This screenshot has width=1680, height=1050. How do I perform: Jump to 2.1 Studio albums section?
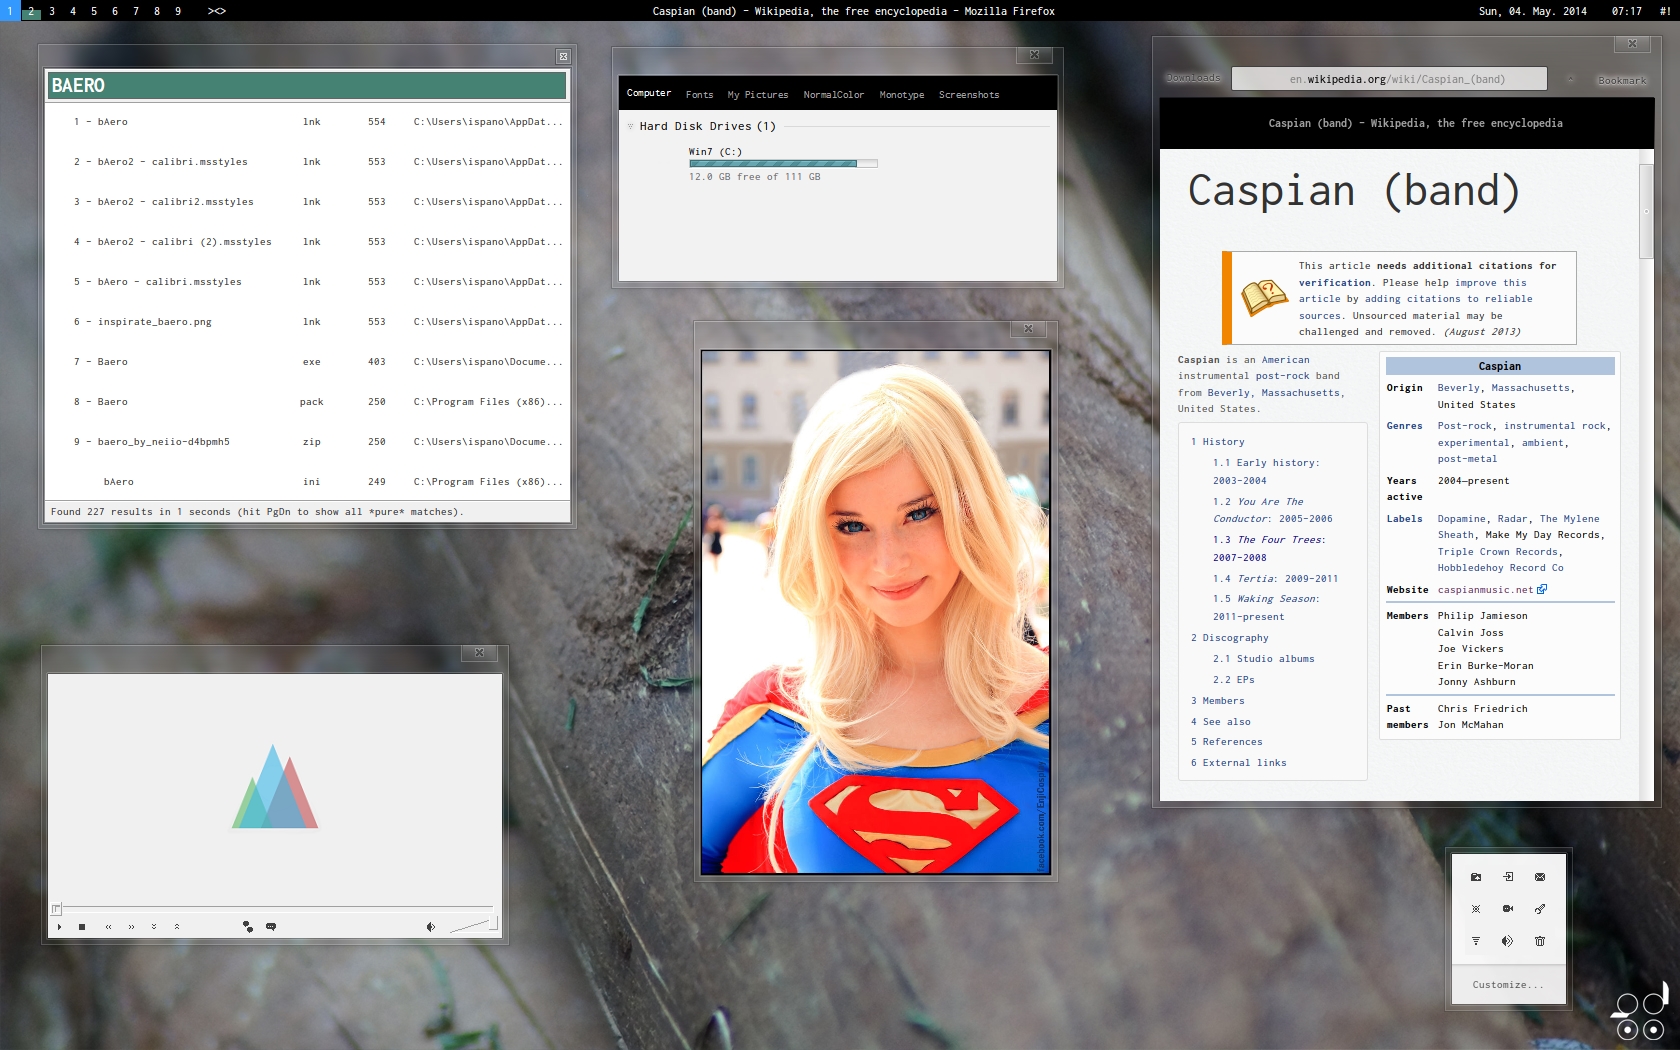tap(1264, 659)
